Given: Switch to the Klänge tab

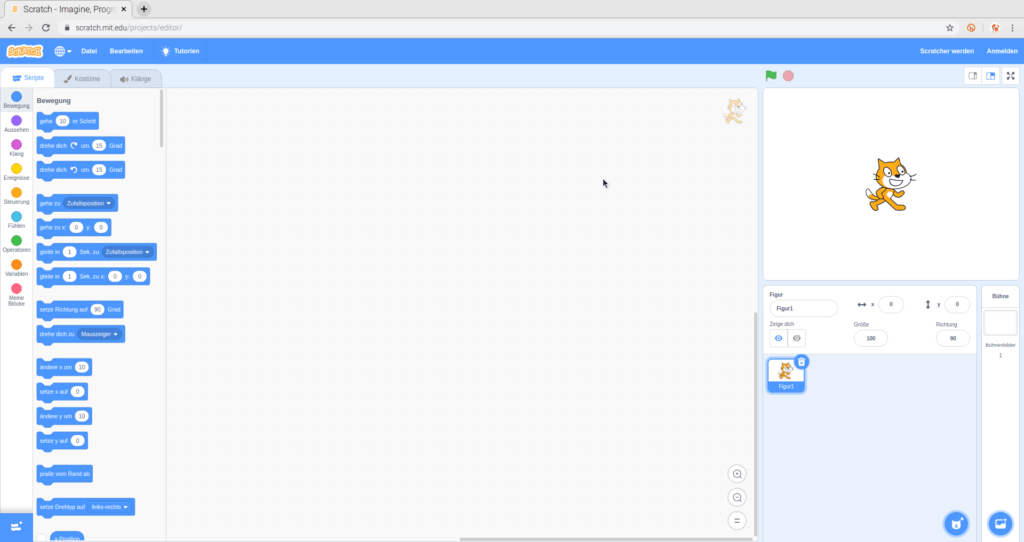Looking at the screenshot, I should pos(135,79).
